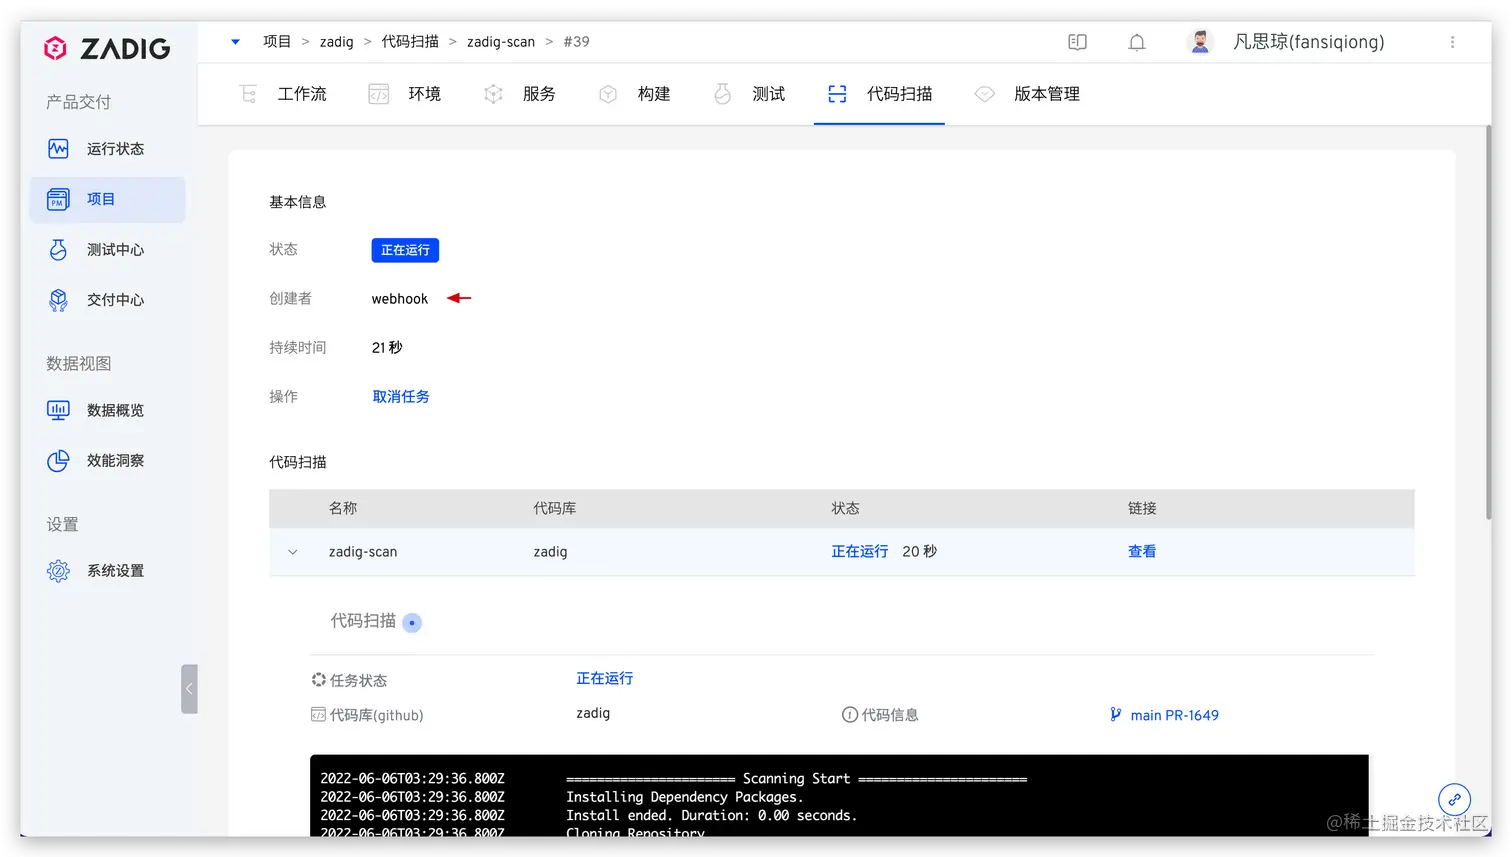Click the branch icon beside main PR-1649
This screenshot has height=857, width=1512.
[x=1115, y=714]
